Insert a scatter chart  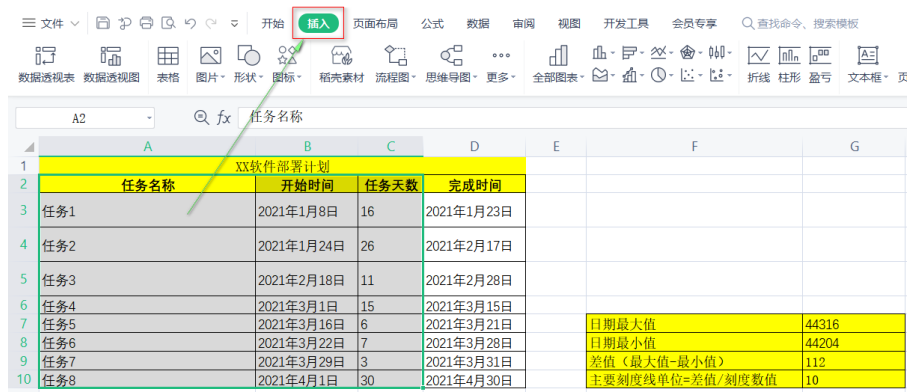[688, 75]
